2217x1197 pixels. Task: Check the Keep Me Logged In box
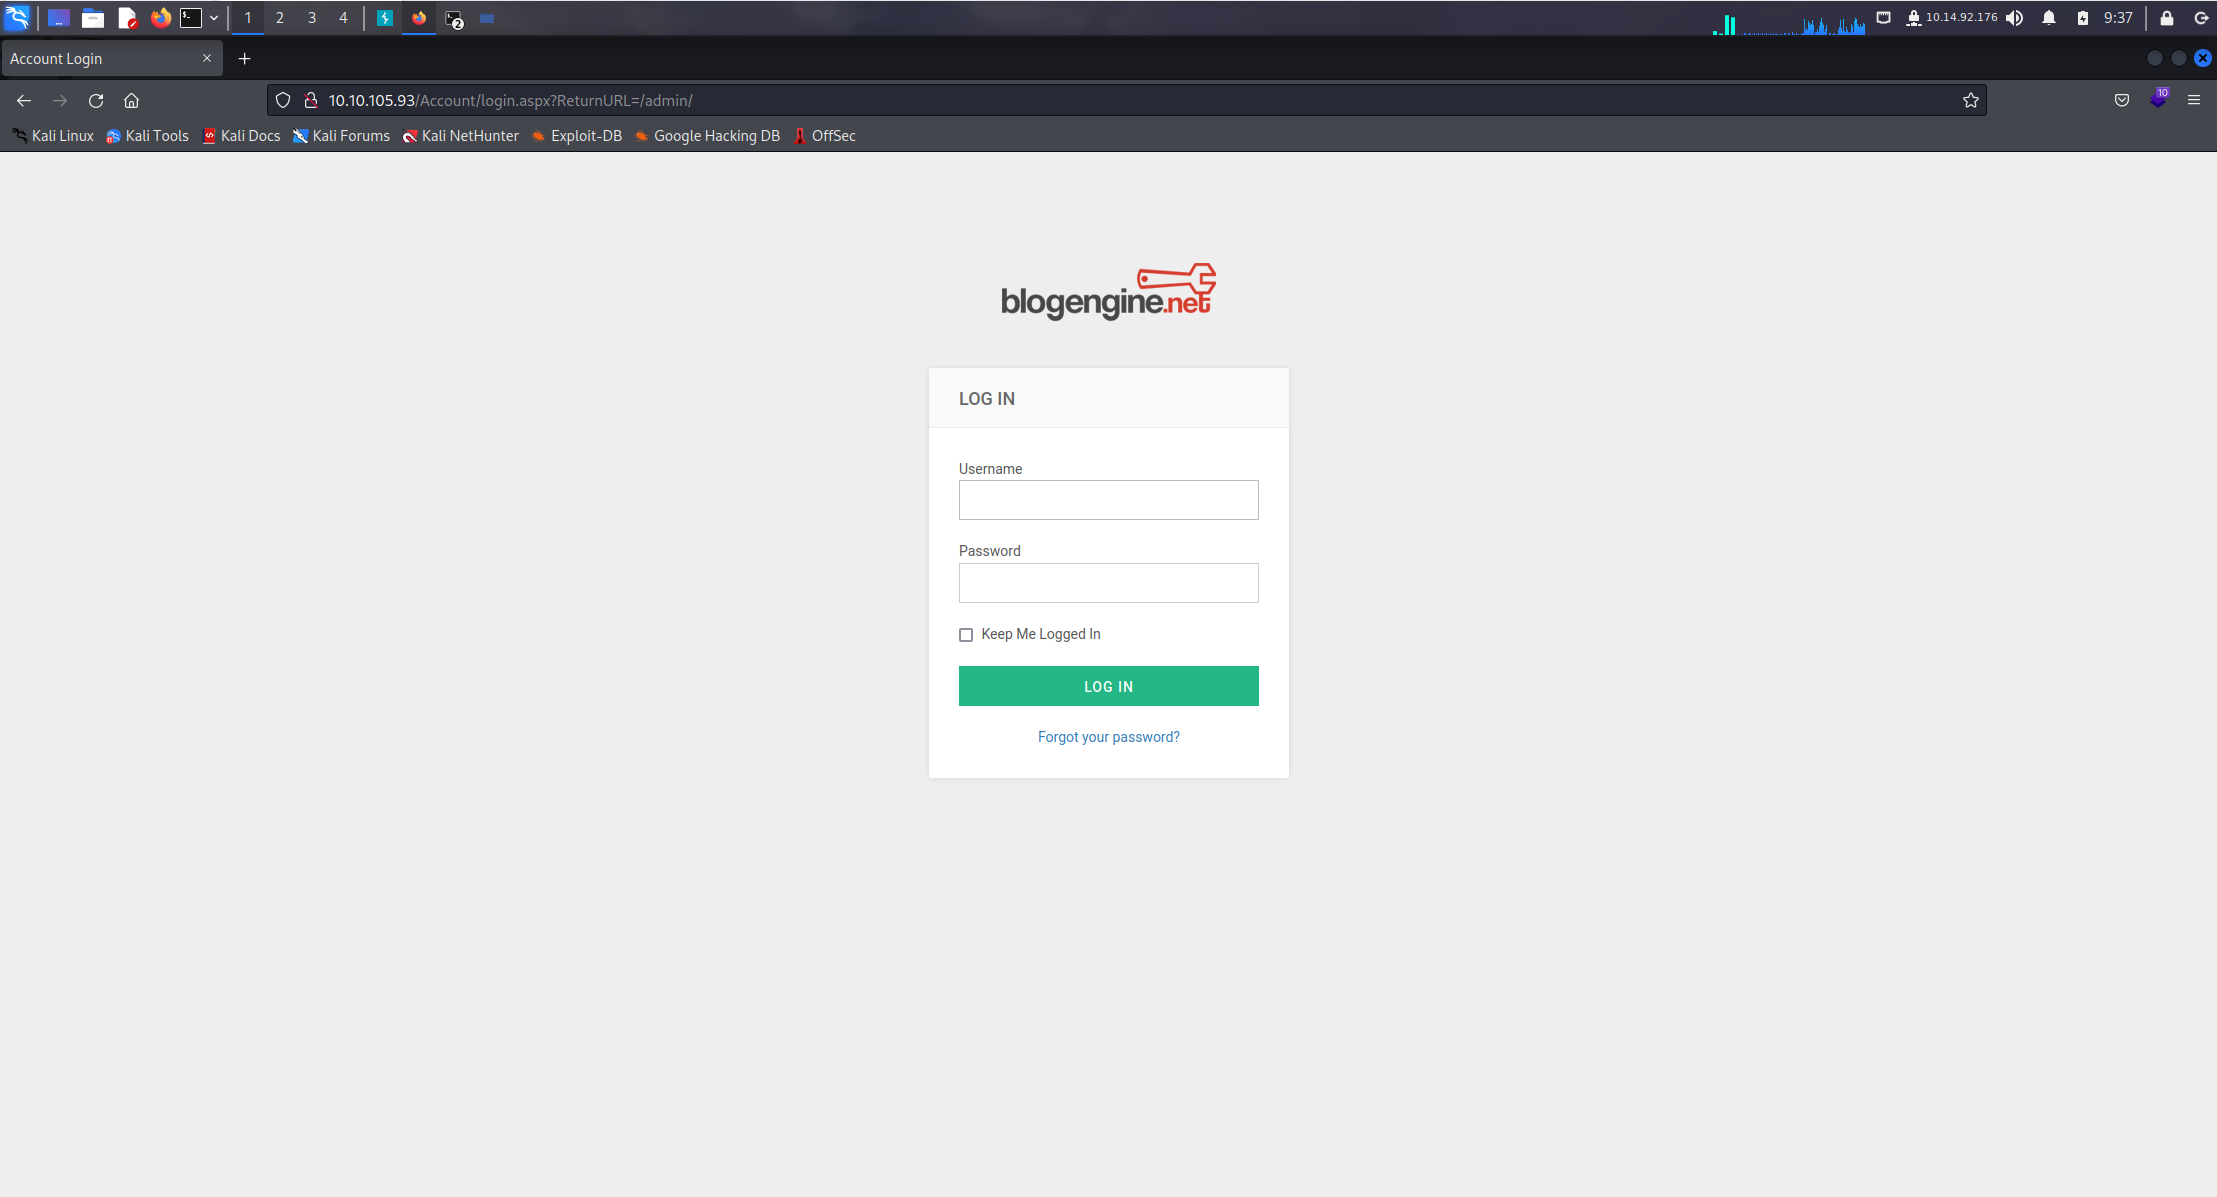(966, 635)
